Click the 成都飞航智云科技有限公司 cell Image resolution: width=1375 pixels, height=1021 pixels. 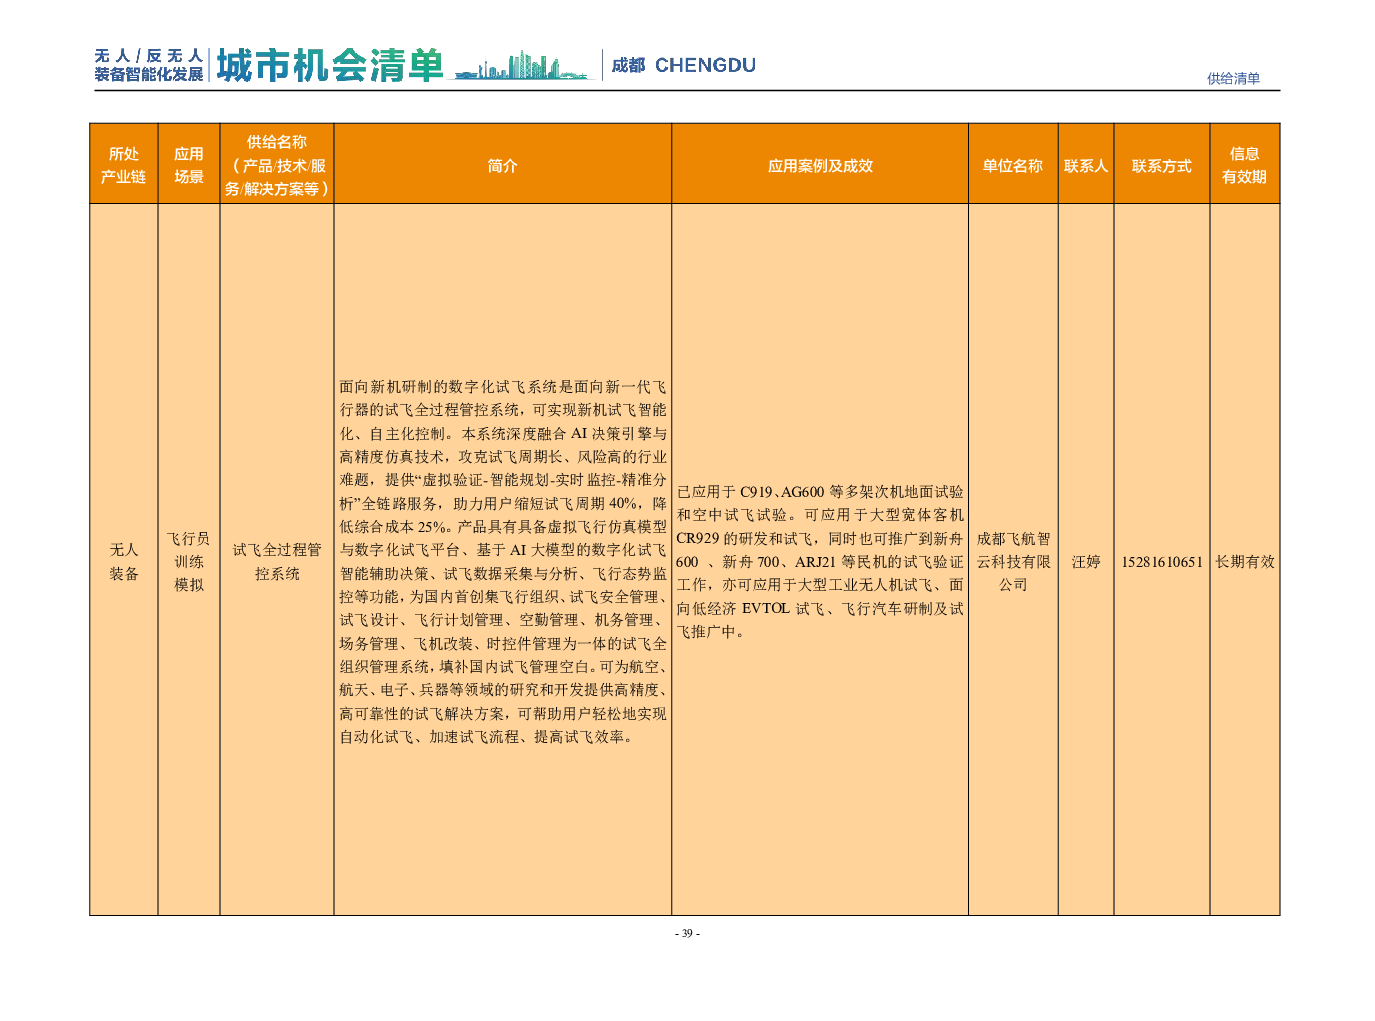coord(1013,562)
